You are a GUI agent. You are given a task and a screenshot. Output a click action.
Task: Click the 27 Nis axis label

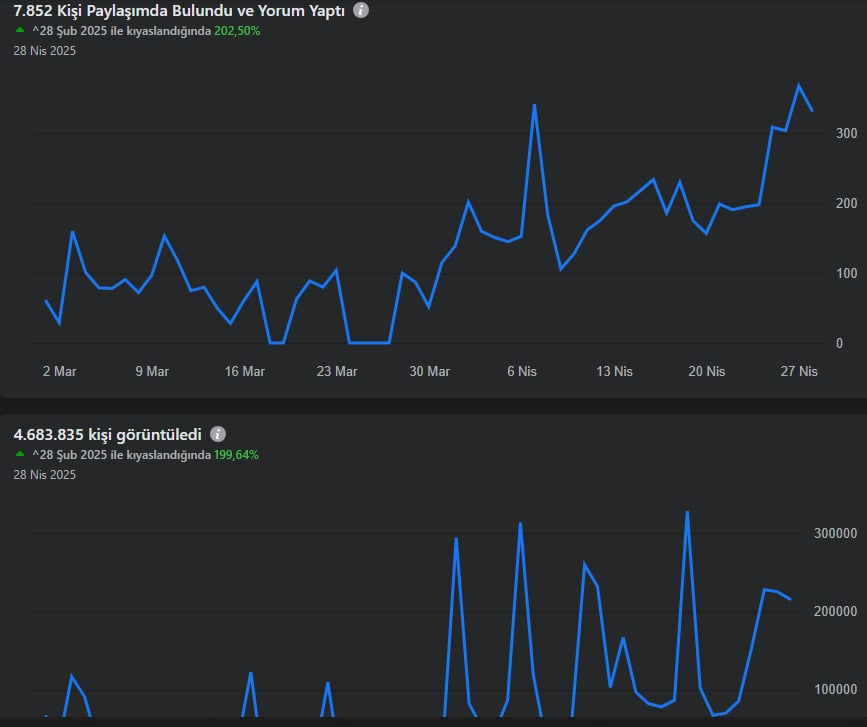[799, 372]
